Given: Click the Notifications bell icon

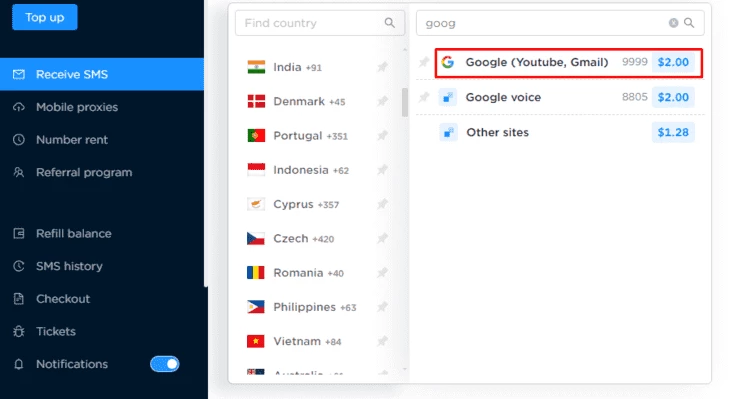Looking at the screenshot, I should tap(19, 364).
